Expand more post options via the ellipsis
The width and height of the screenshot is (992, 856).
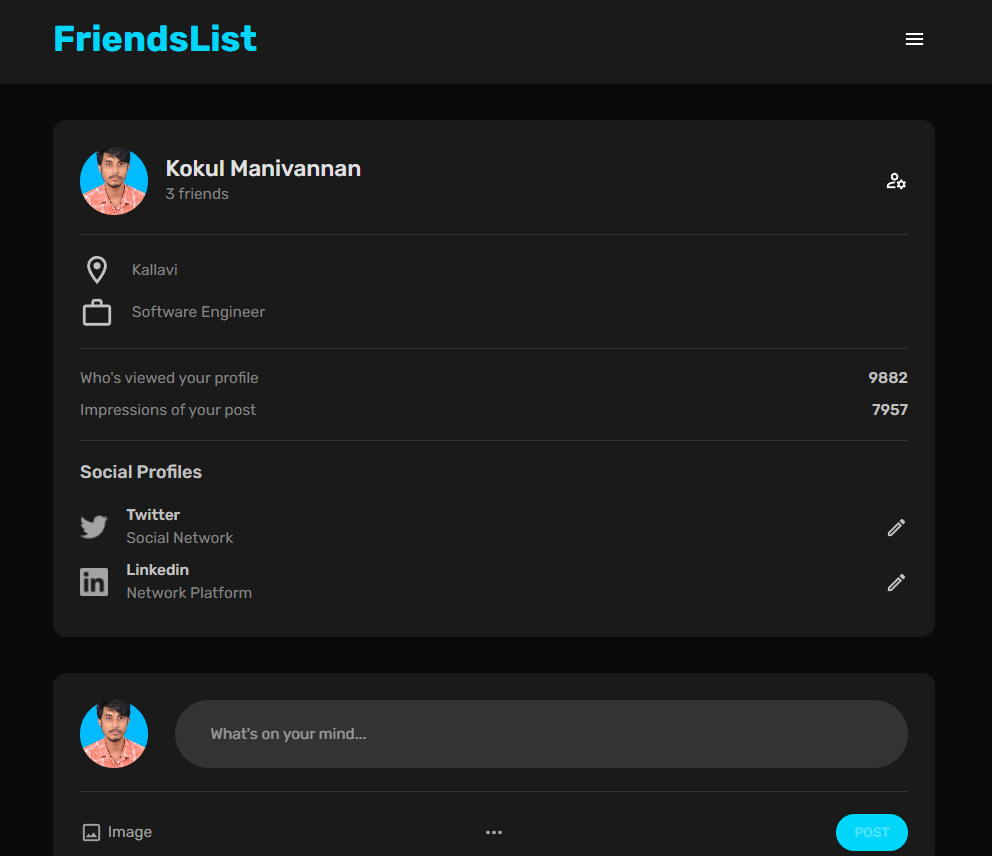tap(494, 832)
